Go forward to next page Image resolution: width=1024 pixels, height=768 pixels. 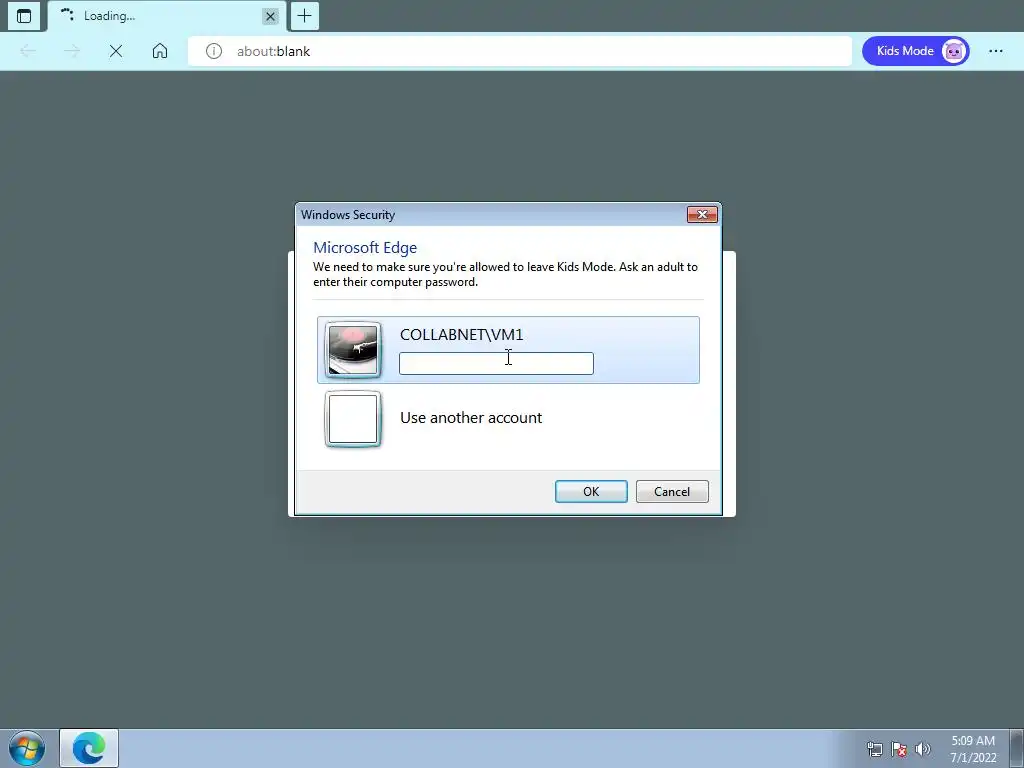(x=72, y=51)
